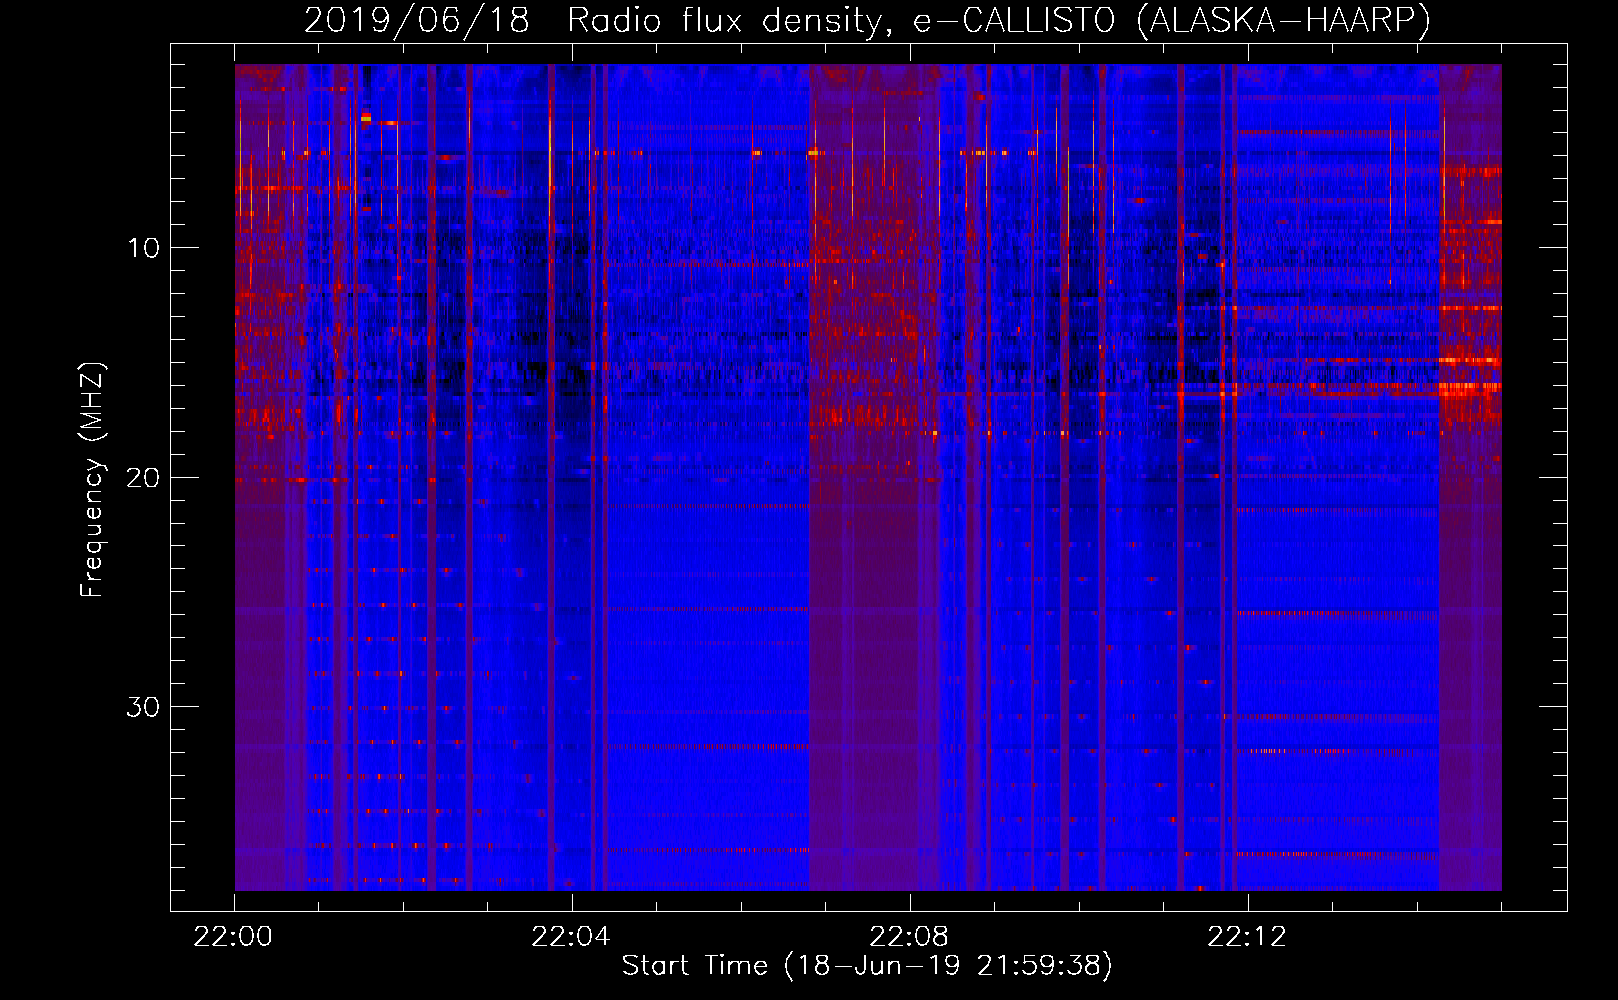Click the 10 MHz frequency tick label
Viewport: 1618px width, 1000px height.
(x=144, y=248)
